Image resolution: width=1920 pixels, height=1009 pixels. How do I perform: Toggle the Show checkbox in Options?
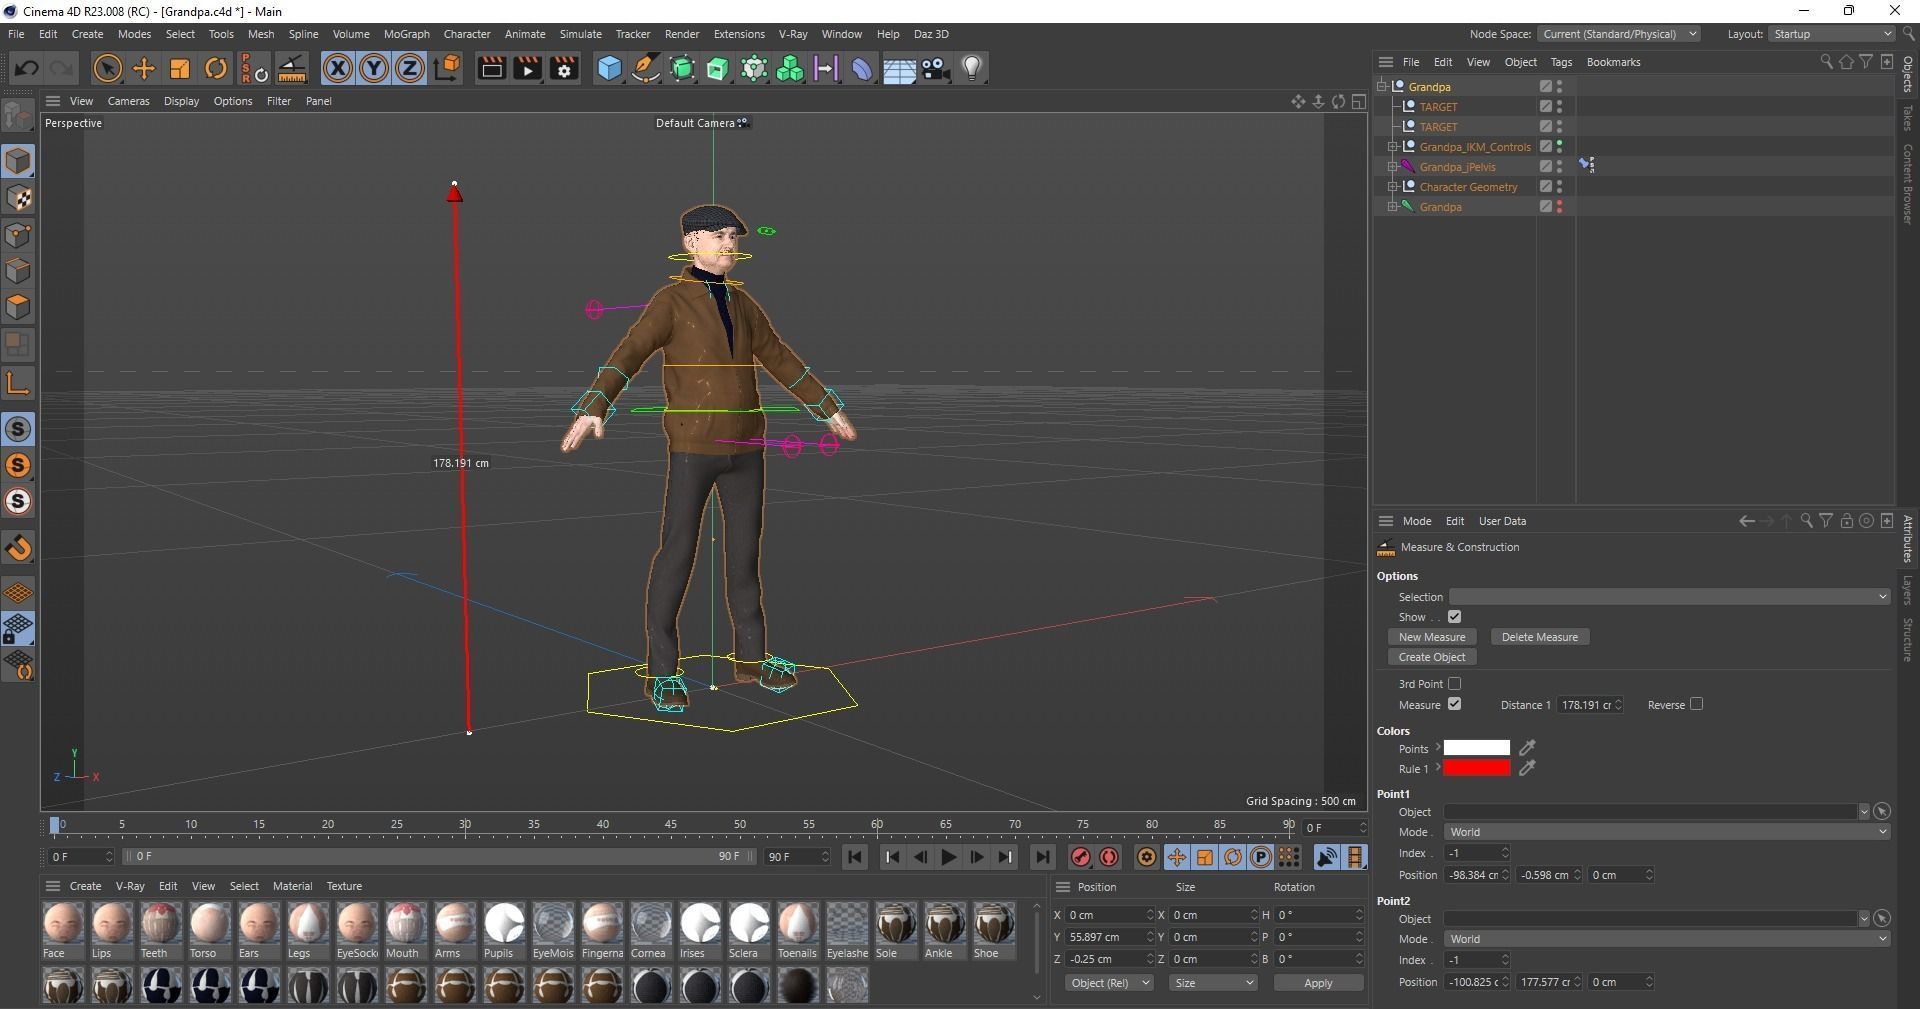click(x=1454, y=617)
